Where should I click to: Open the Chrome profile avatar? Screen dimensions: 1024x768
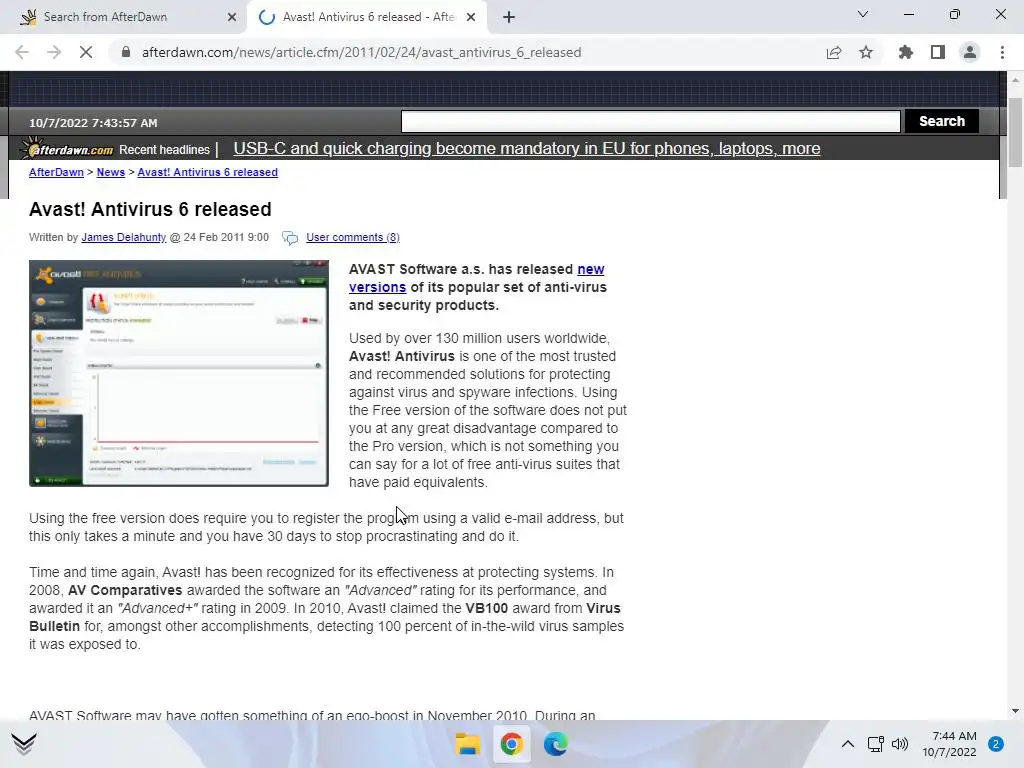[970, 52]
